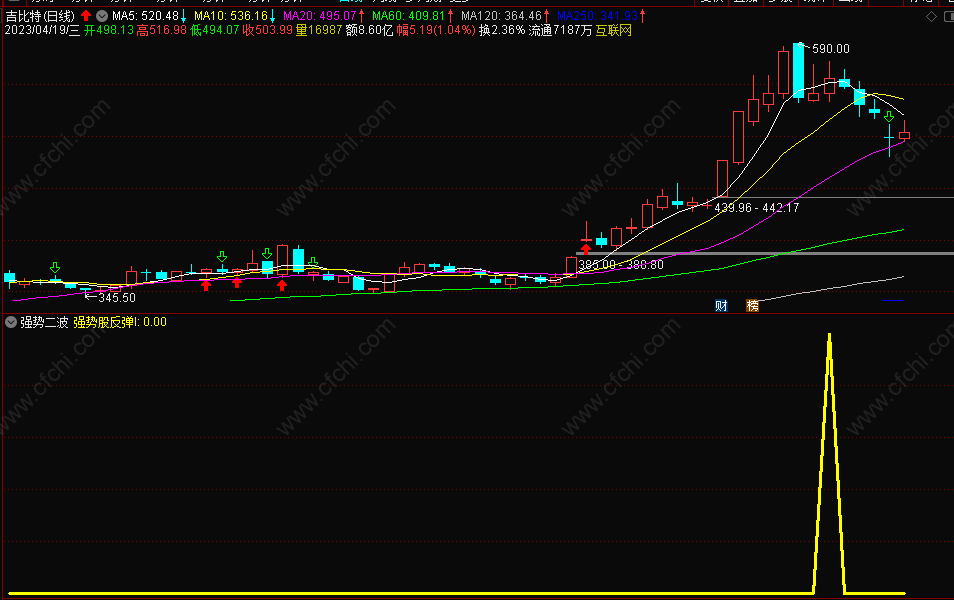Open the dropdown circle beside 强势二波
The image size is (954, 600).
pyautogui.click(x=10, y=322)
